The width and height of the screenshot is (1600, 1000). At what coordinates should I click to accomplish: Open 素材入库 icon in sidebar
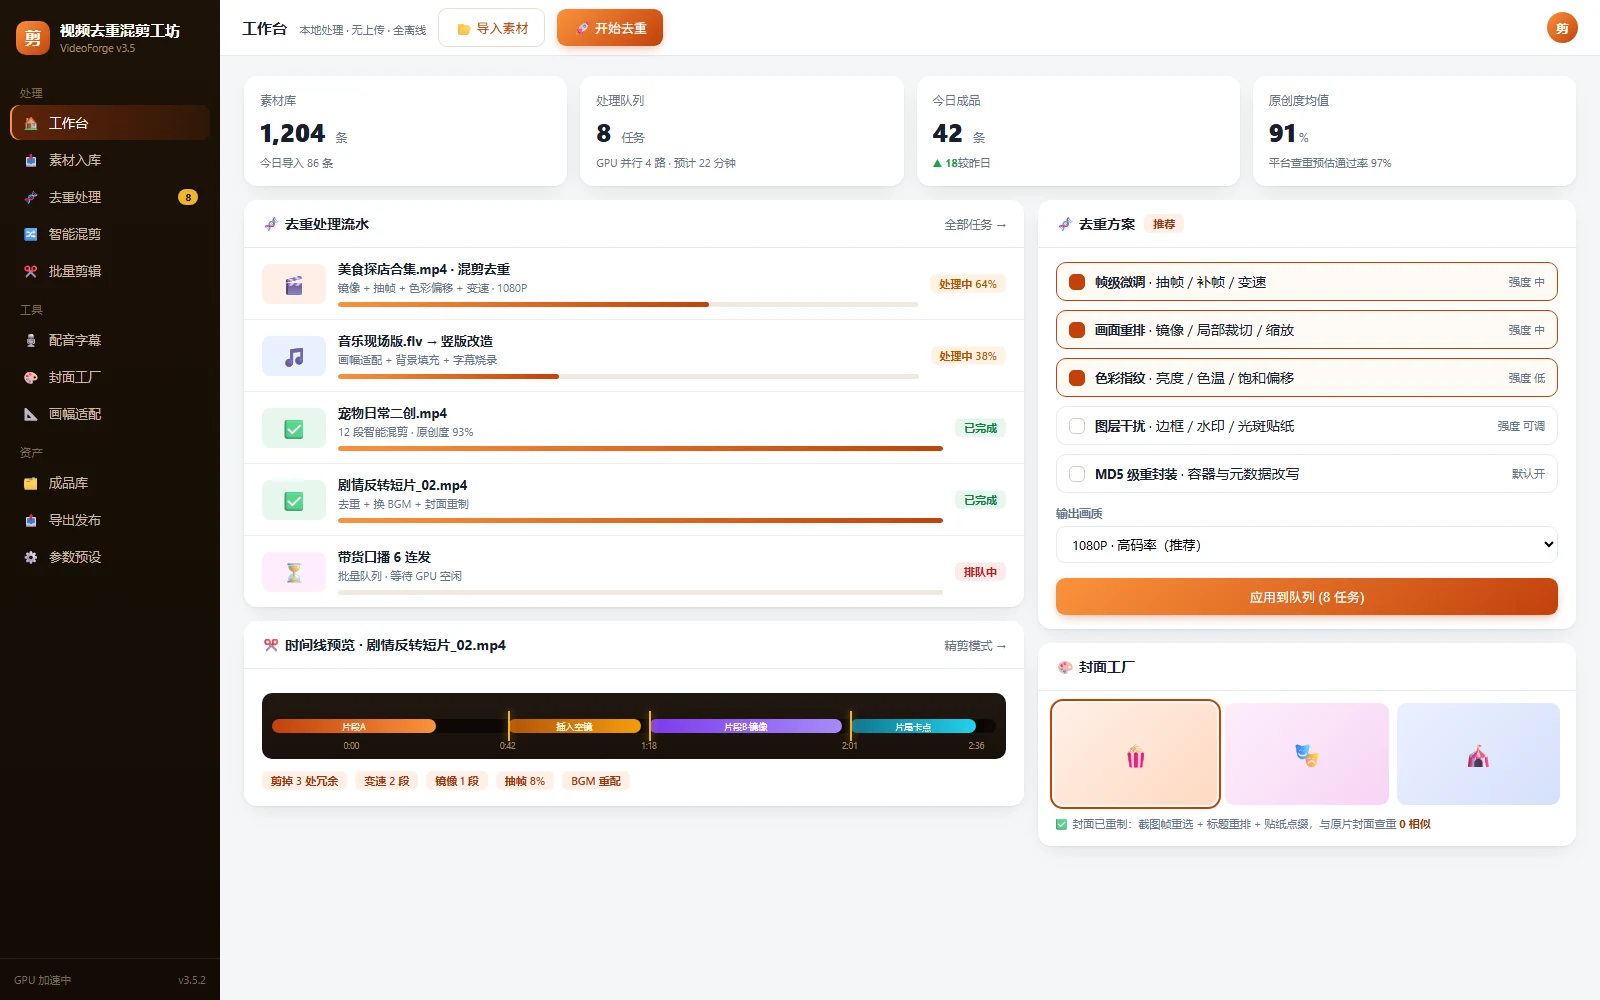click(31, 160)
